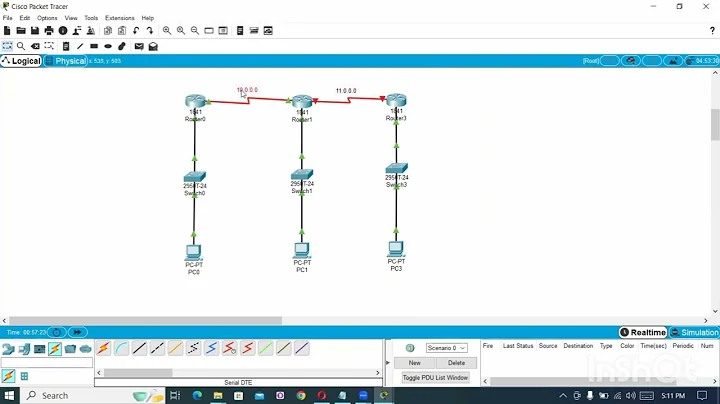Click the device search input field

coord(47,363)
